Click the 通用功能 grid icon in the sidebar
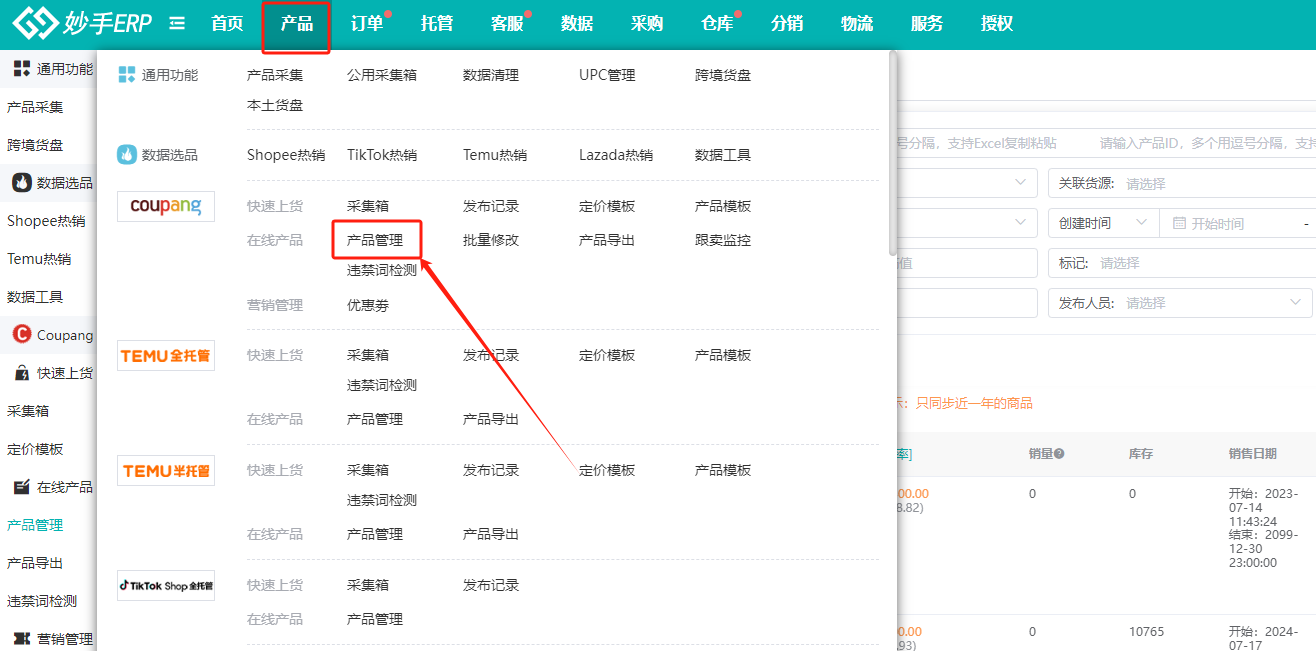The image size is (1316, 651). pyautogui.click(x=21, y=69)
